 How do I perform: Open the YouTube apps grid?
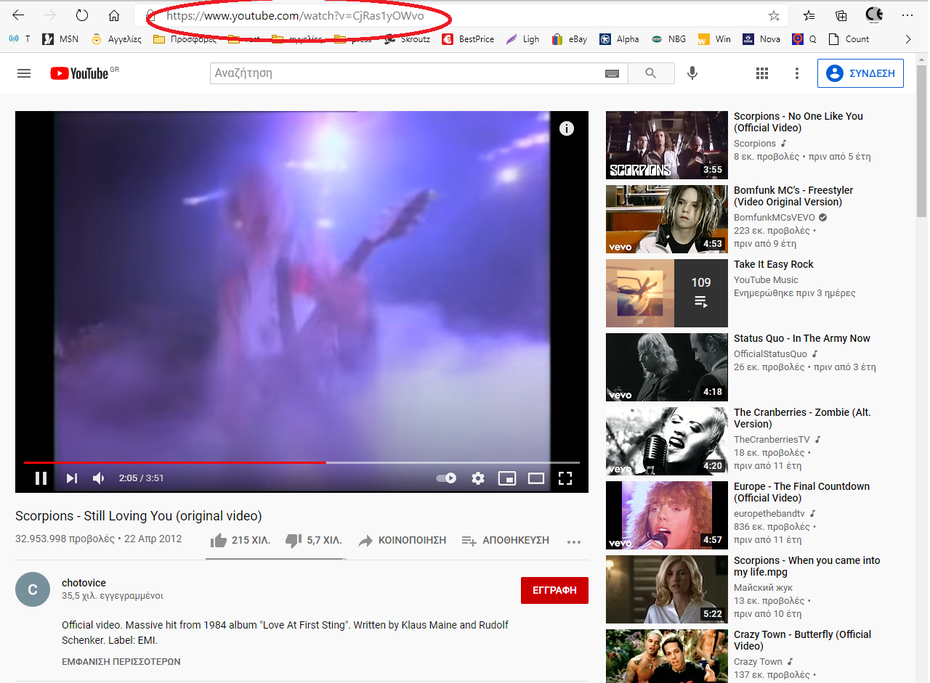click(762, 74)
